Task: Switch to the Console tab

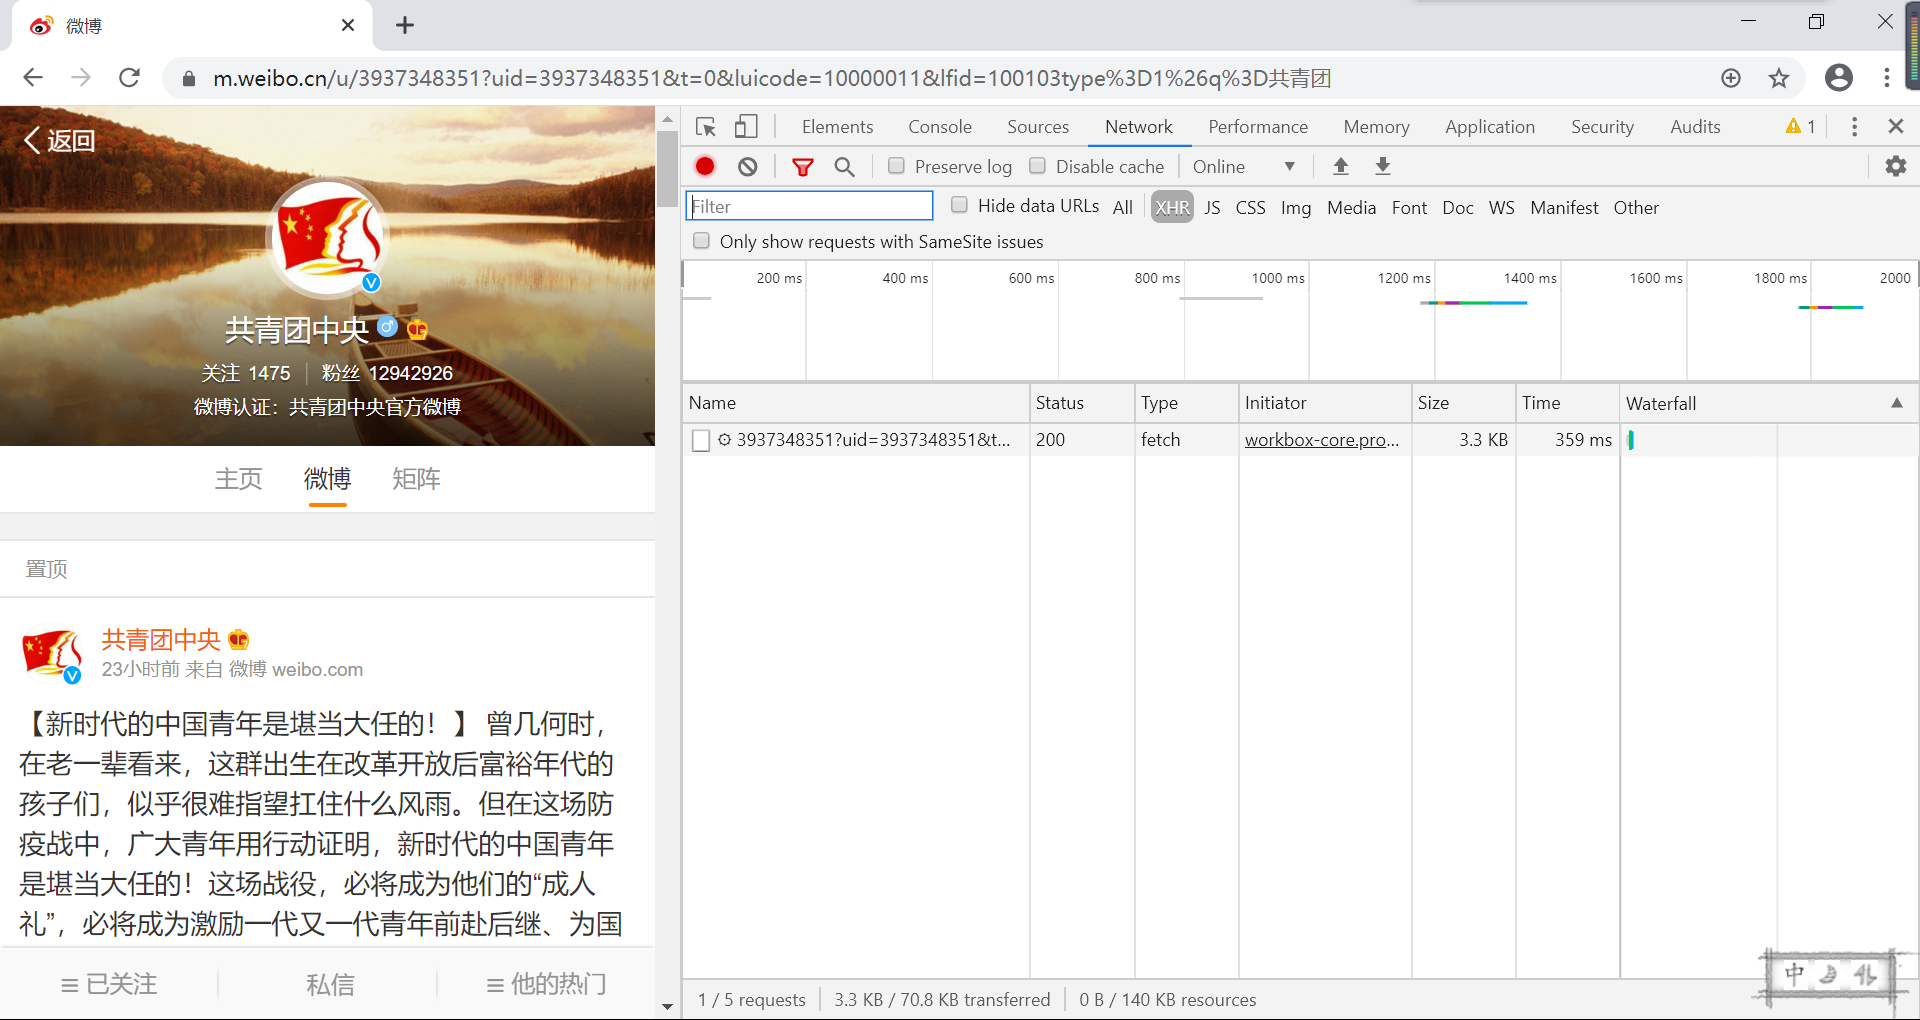Action: tap(940, 127)
